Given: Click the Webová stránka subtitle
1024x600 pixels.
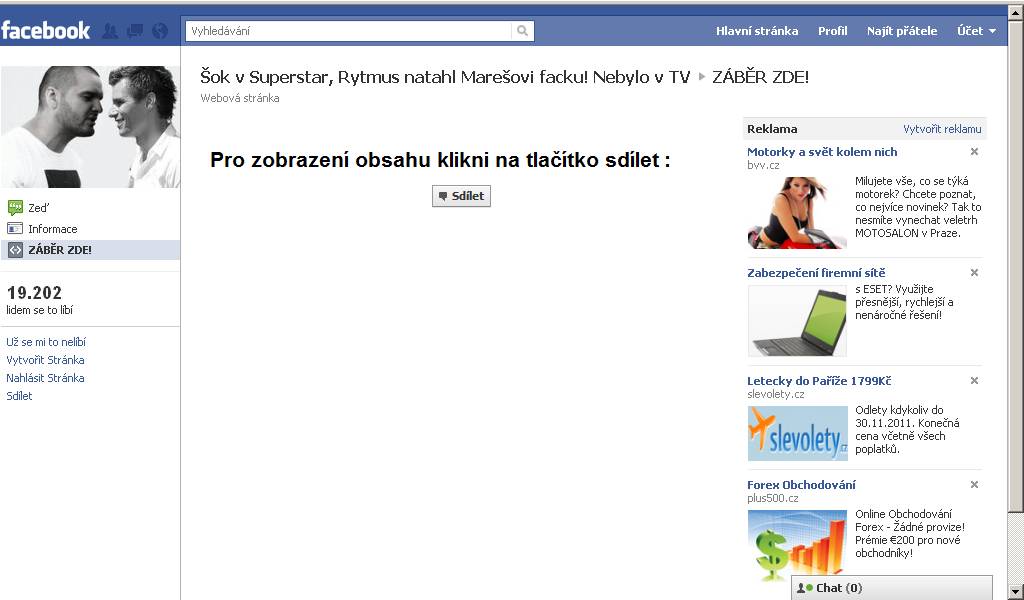Looking at the screenshot, I should pyautogui.click(x=240, y=98).
